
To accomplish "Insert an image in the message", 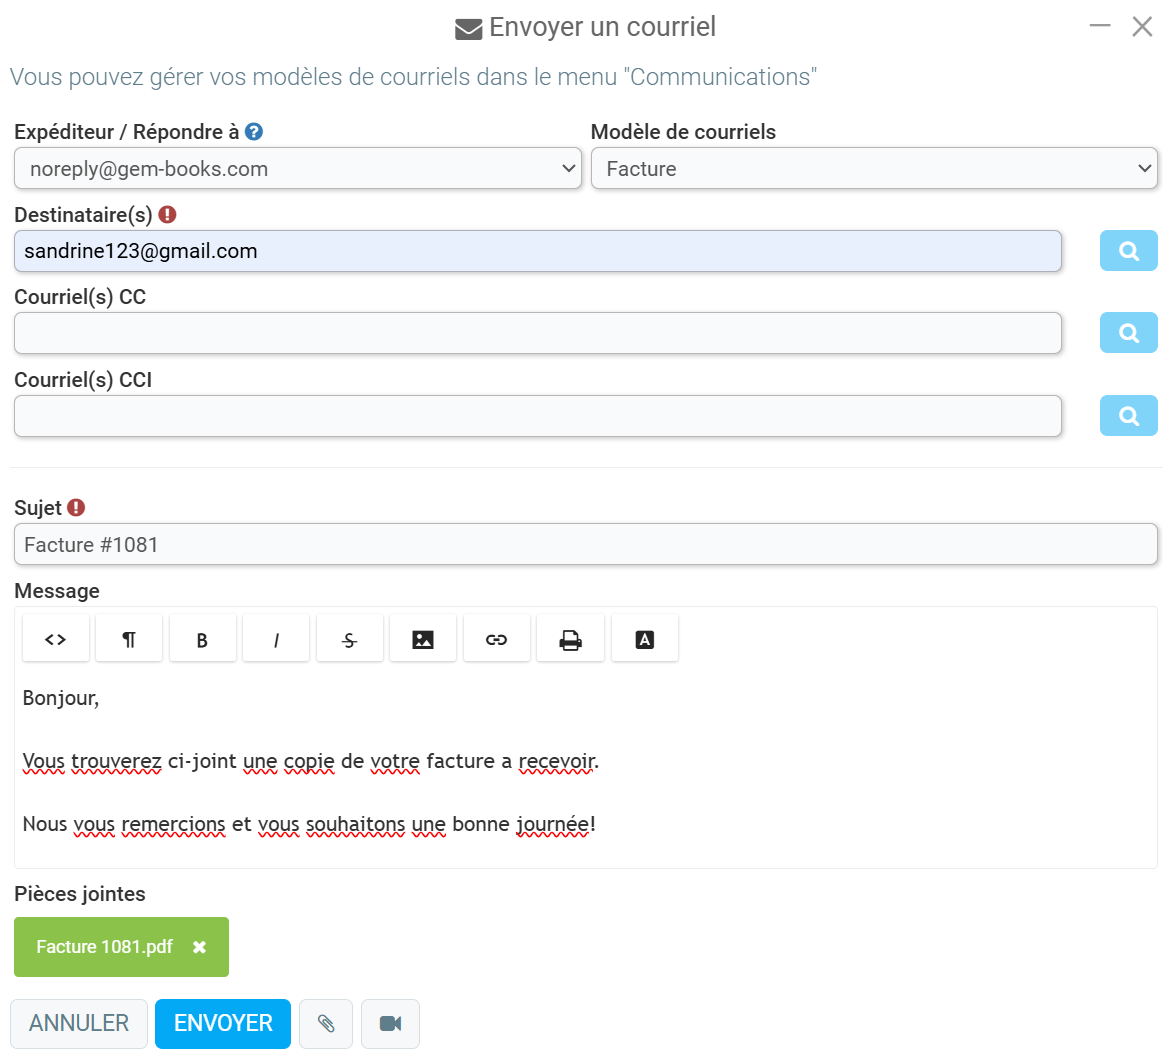I will coord(423,639).
